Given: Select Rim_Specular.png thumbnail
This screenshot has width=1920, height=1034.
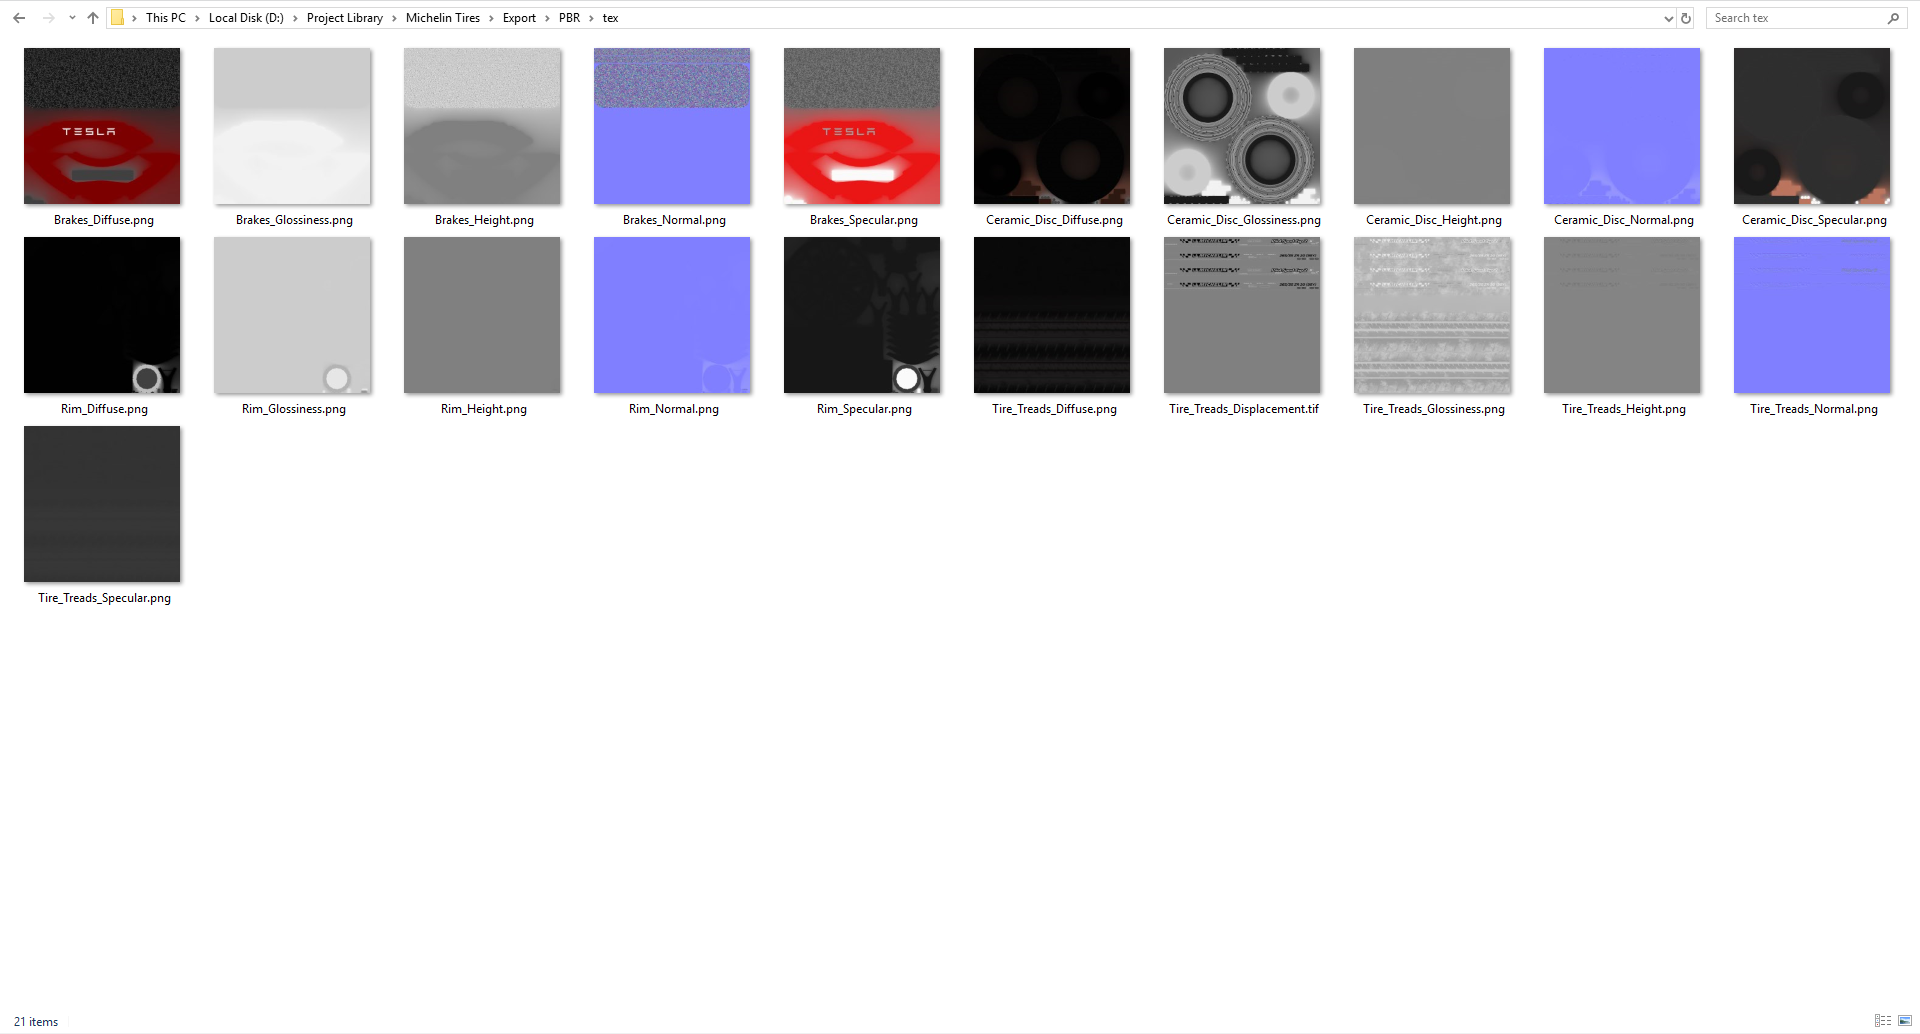Looking at the screenshot, I should [862, 315].
